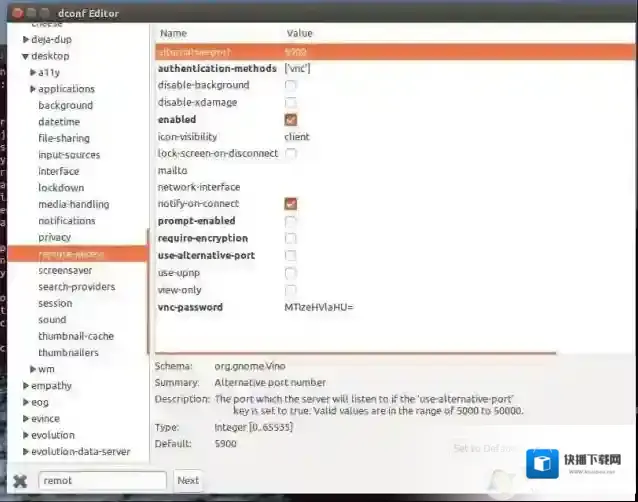Sort keys by the Name column header

click(x=173, y=33)
